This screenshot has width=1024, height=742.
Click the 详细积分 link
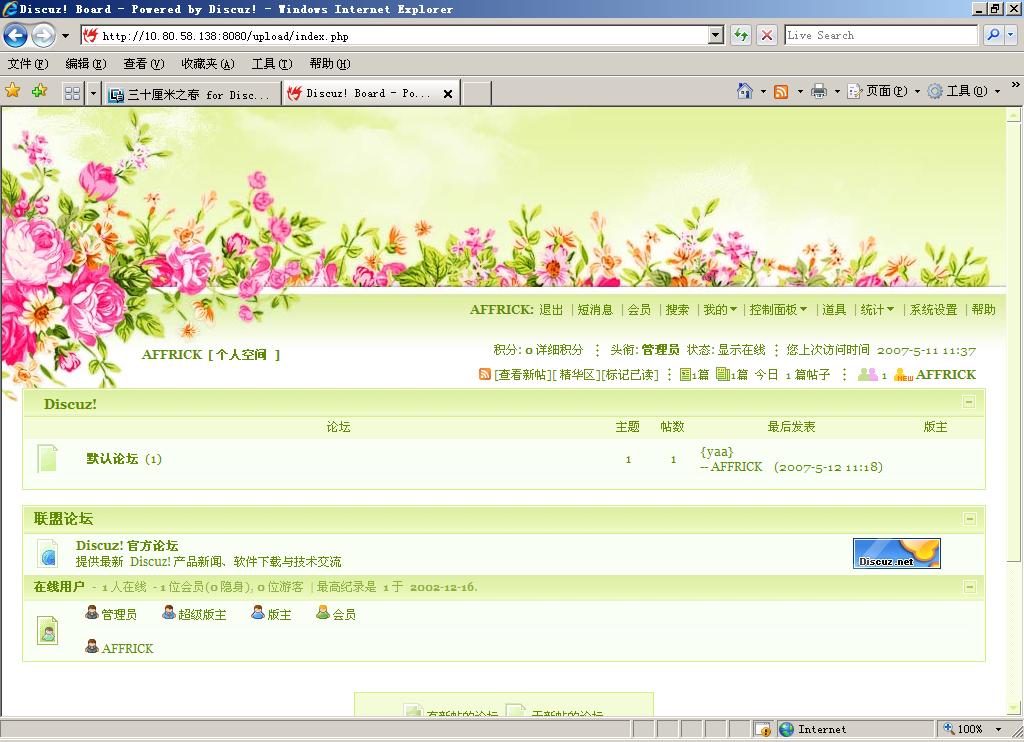(x=559, y=349)
